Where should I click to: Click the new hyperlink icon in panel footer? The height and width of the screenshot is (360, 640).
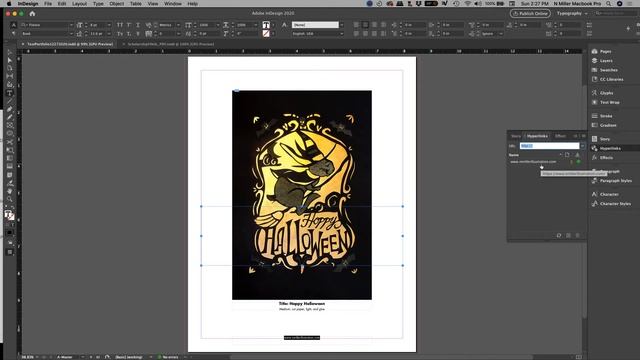coord(568,236)
